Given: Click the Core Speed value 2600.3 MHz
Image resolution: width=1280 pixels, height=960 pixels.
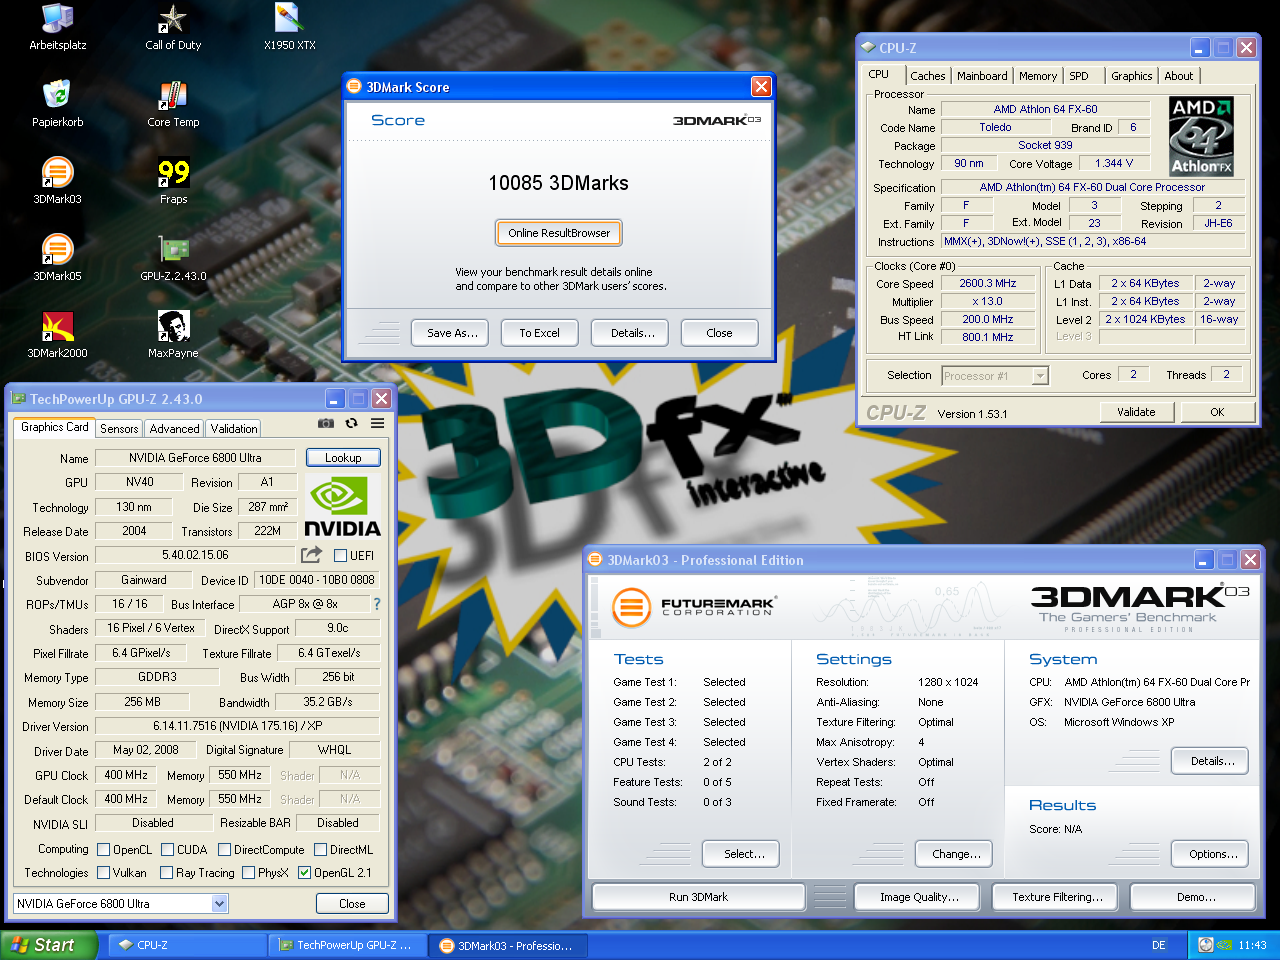Looking at the screenshot, I should (987, 284).
